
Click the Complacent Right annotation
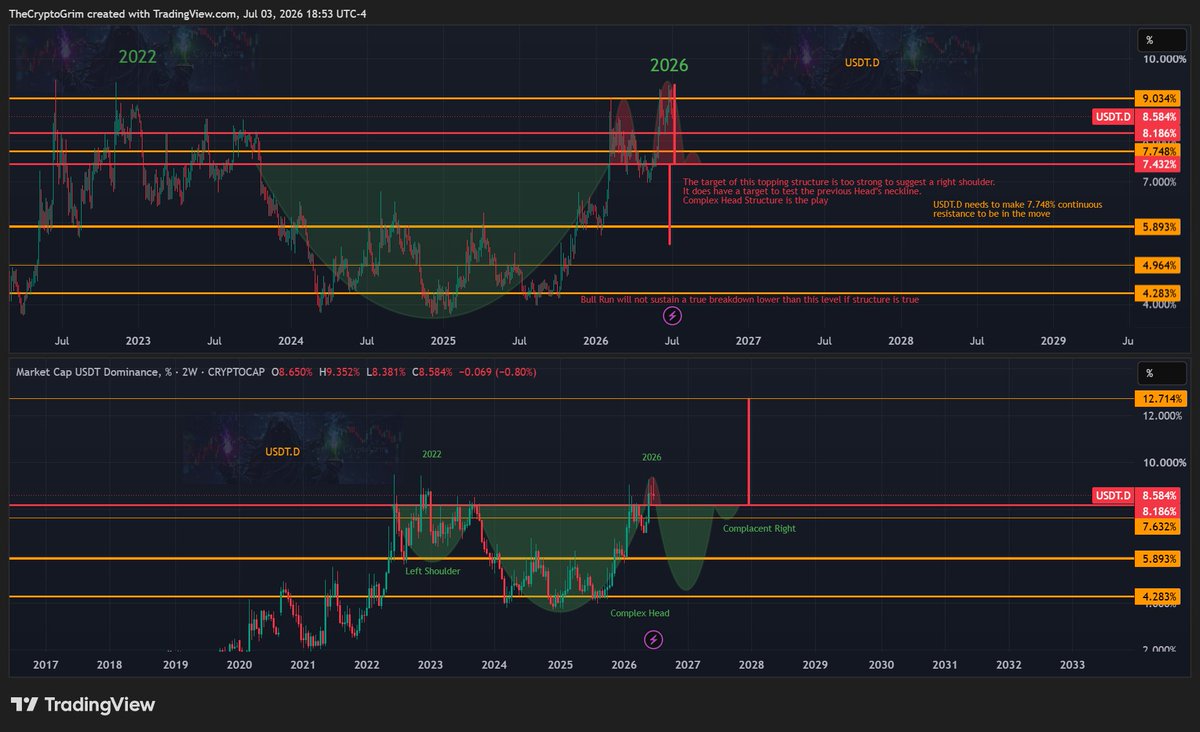pyautogui.click(x=759, y=528)
